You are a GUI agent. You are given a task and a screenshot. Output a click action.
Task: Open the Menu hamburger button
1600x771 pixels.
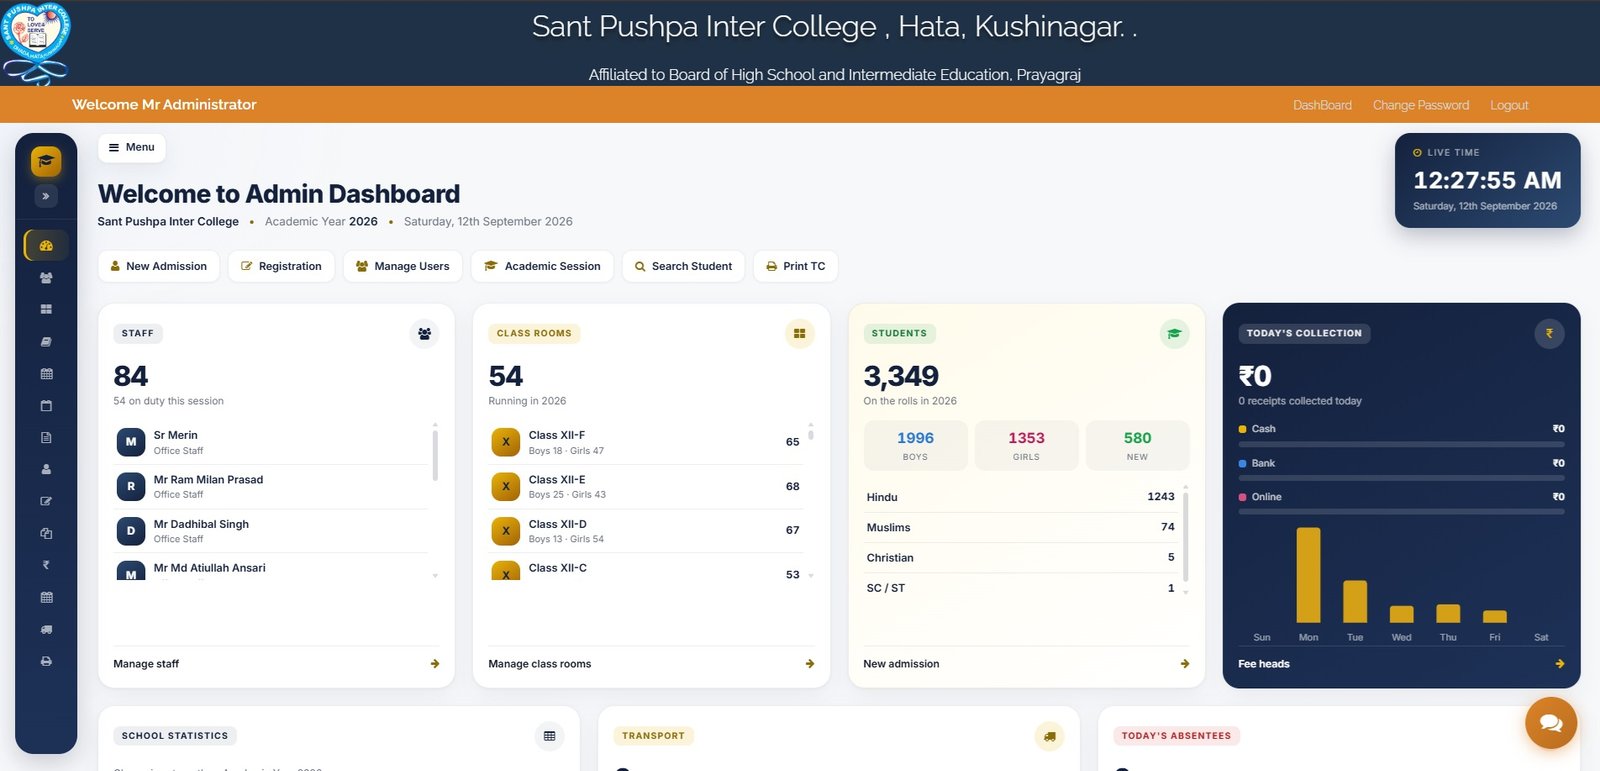click(x=132, y=147)
